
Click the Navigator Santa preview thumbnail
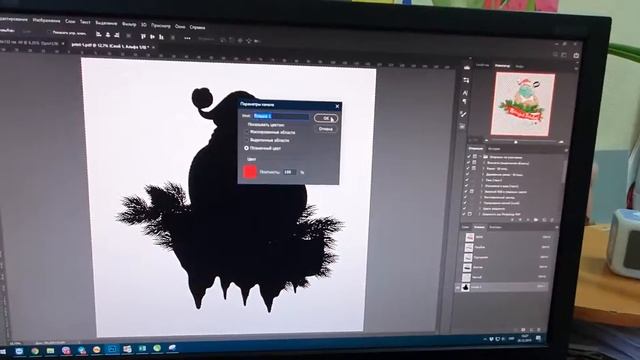[523, 104]
